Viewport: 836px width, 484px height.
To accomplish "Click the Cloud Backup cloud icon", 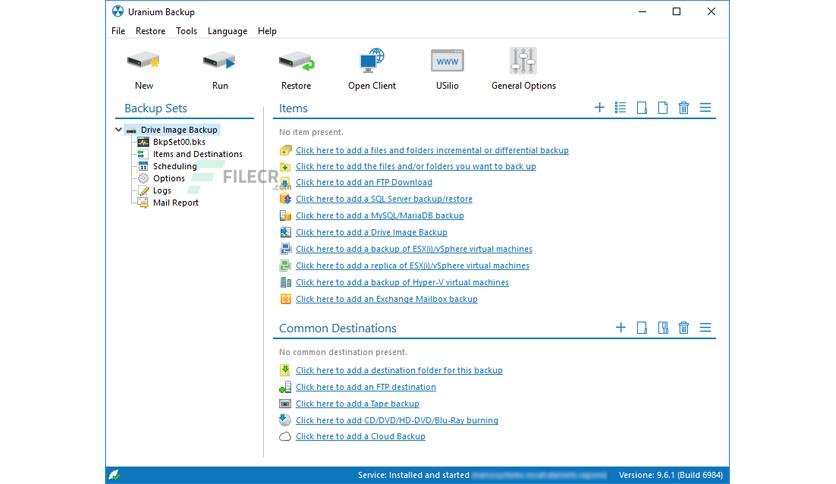I will 285,437.
